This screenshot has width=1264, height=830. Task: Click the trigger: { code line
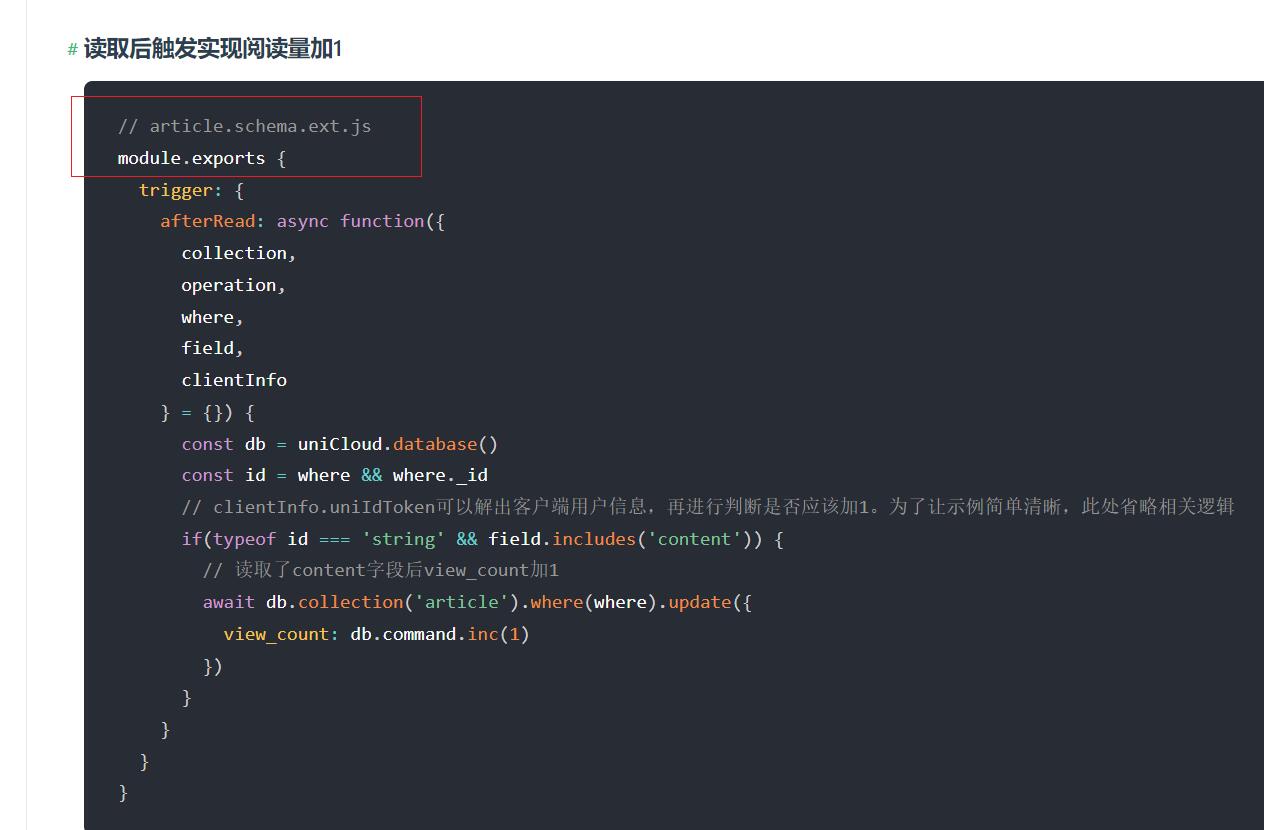pyautogui.click(x=191, y=190)
